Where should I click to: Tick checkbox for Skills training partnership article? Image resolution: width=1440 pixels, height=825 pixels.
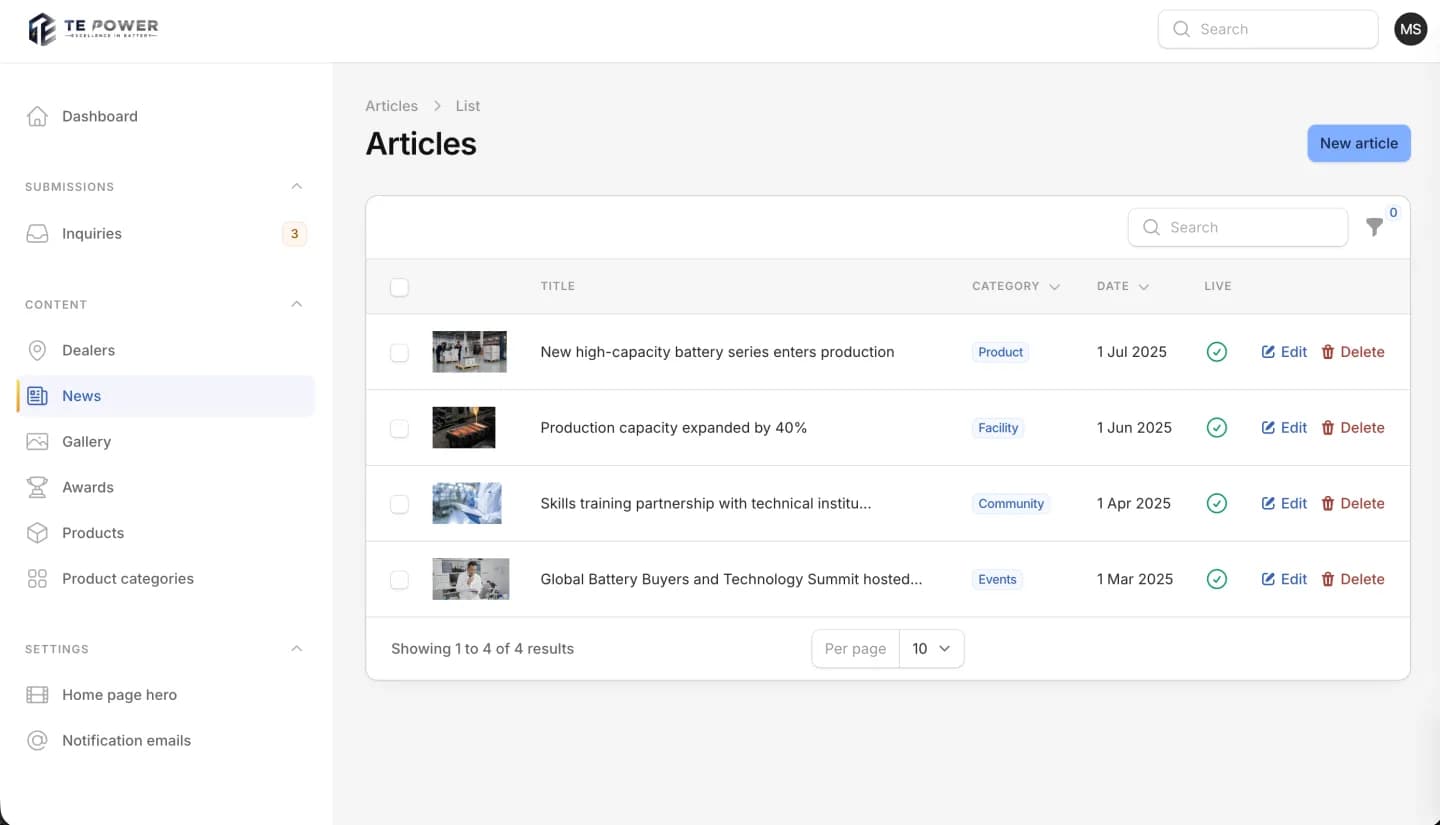[x=399, y=504]
